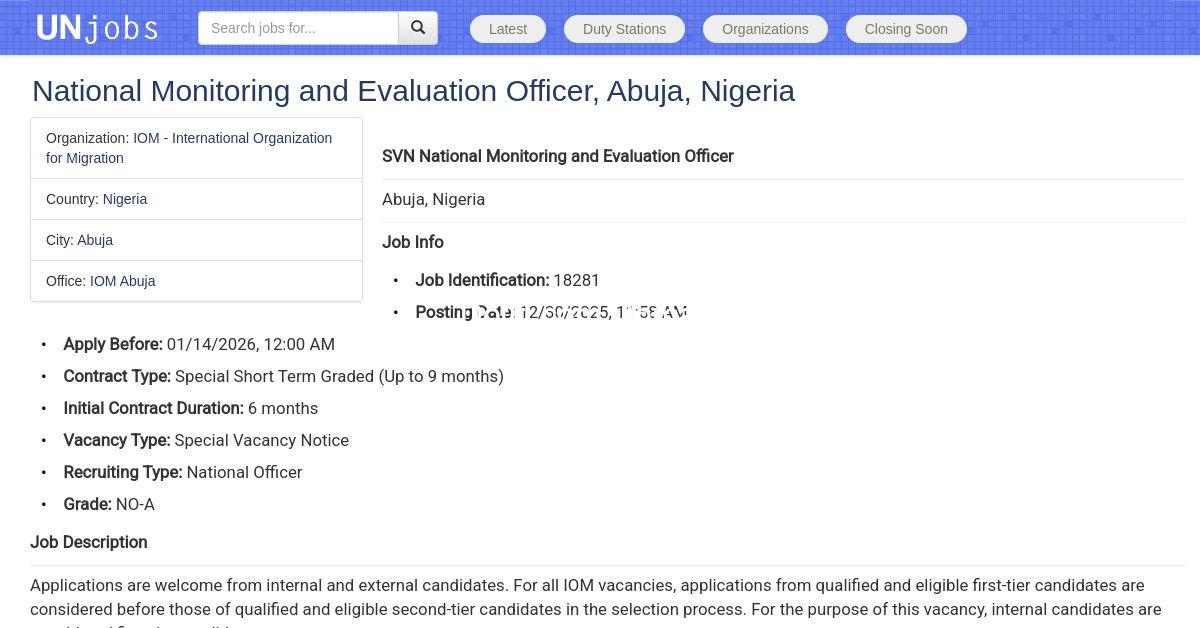Click the page title heading
Screen dimensions: 1200x628
(x=413, y=91)
